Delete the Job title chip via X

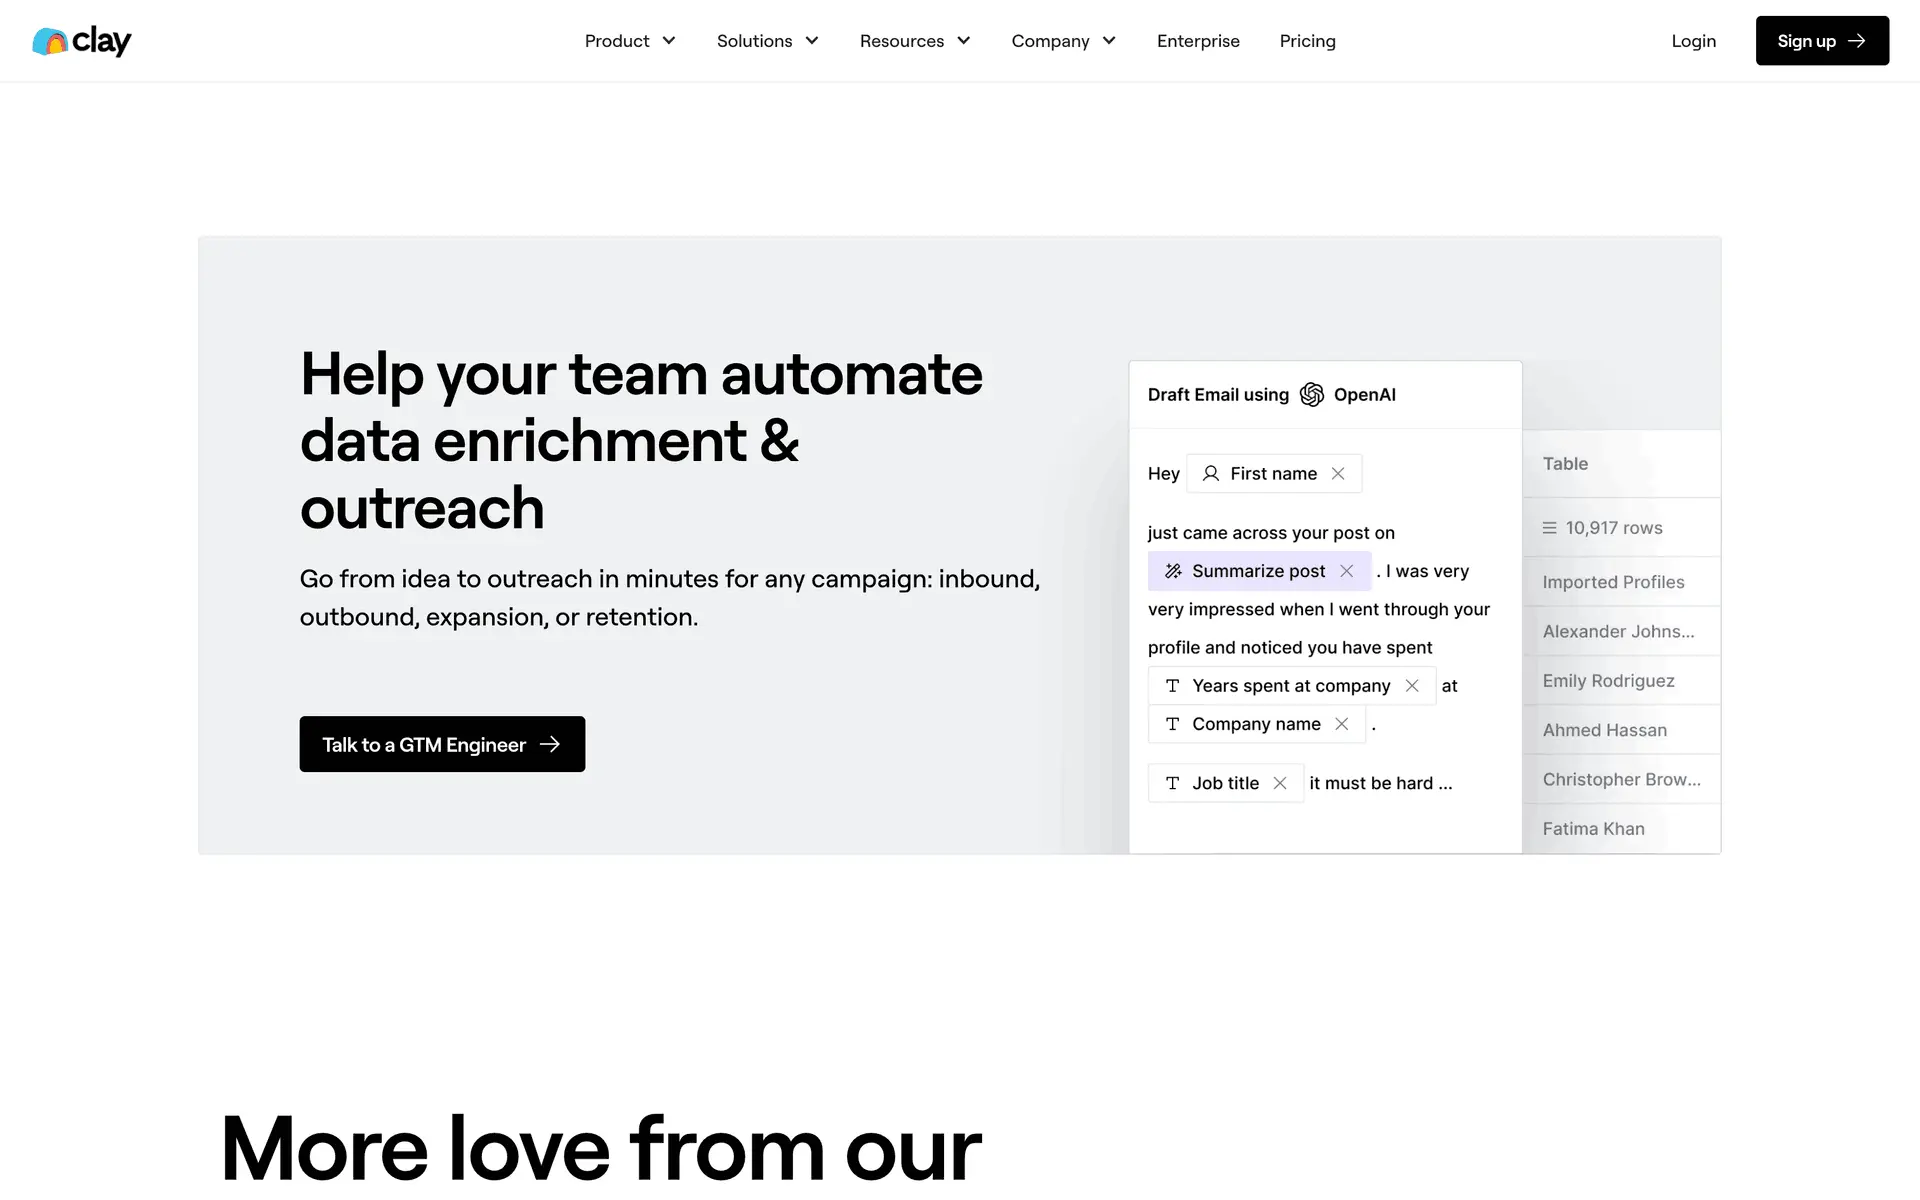(x=1280, y=783)
